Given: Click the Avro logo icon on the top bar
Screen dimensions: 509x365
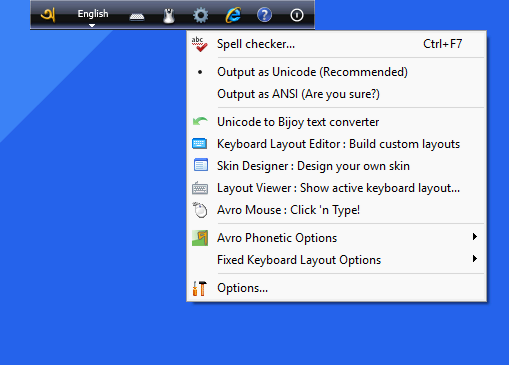Looking at the screenshot, I should (48, 15).
